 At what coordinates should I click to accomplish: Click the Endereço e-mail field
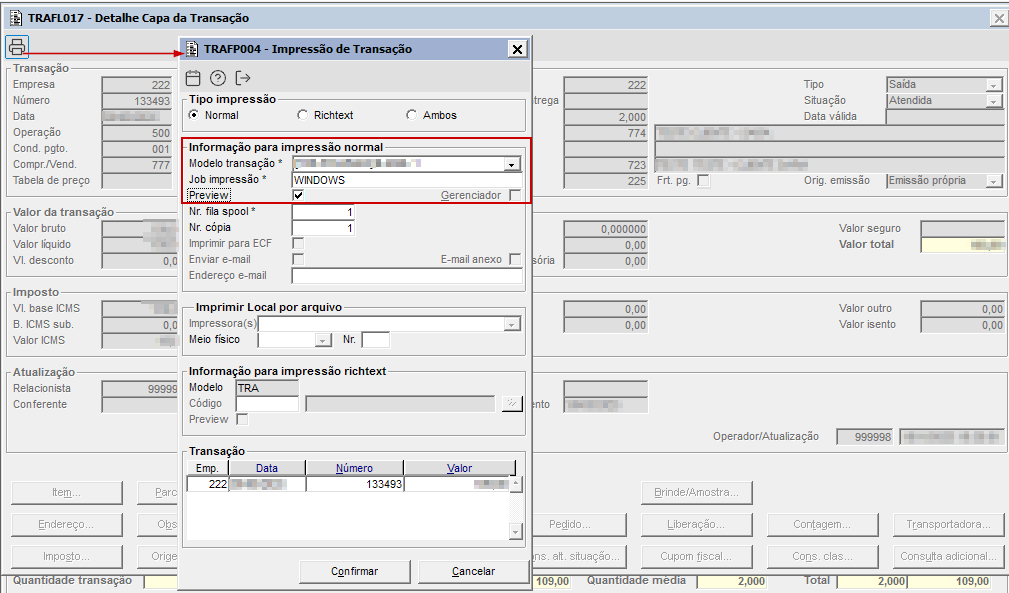point(407,276)
